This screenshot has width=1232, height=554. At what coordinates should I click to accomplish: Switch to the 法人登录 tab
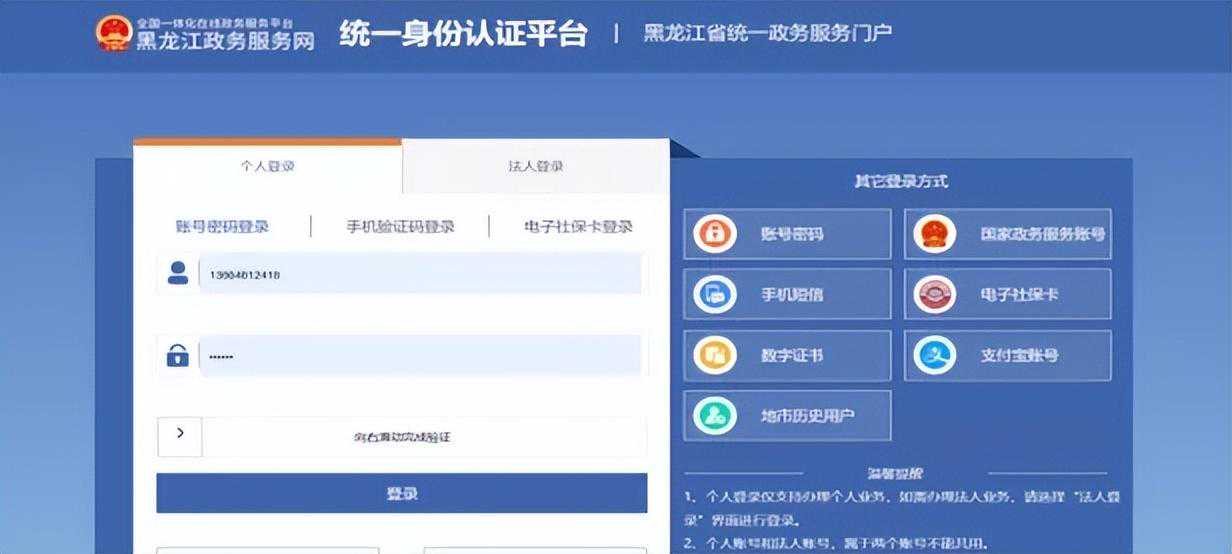[535, 166]
